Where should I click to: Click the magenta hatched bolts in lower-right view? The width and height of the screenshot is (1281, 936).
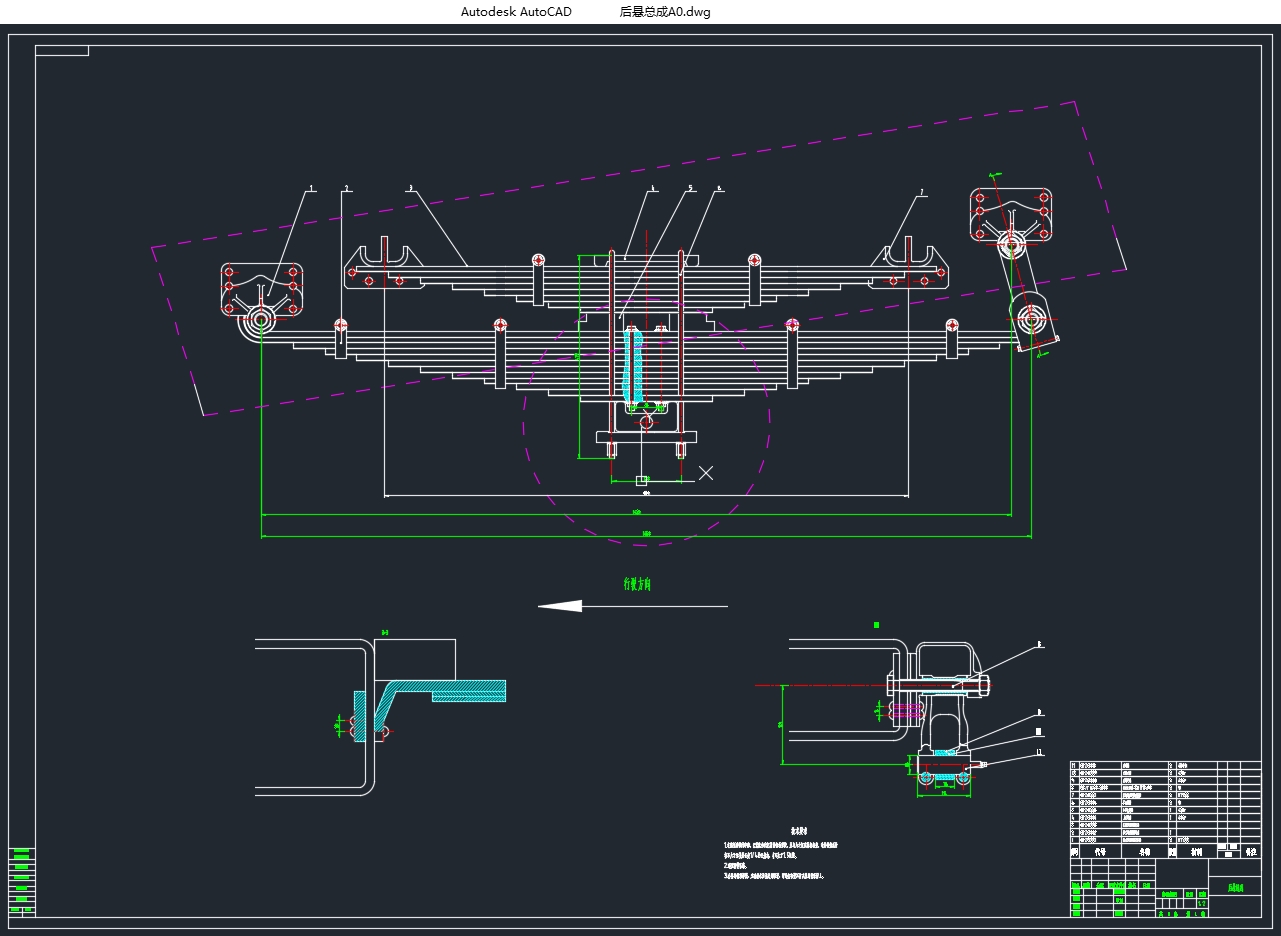point(906,710)
